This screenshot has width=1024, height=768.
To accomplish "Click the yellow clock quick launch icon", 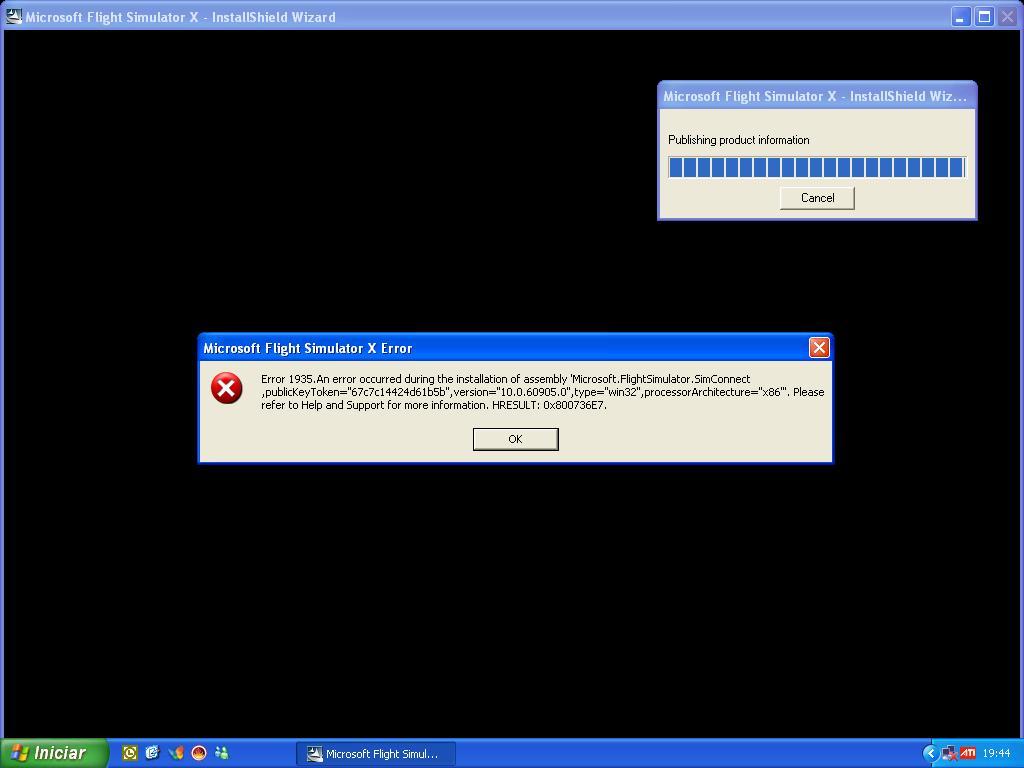I will click(x=130, y=753).
